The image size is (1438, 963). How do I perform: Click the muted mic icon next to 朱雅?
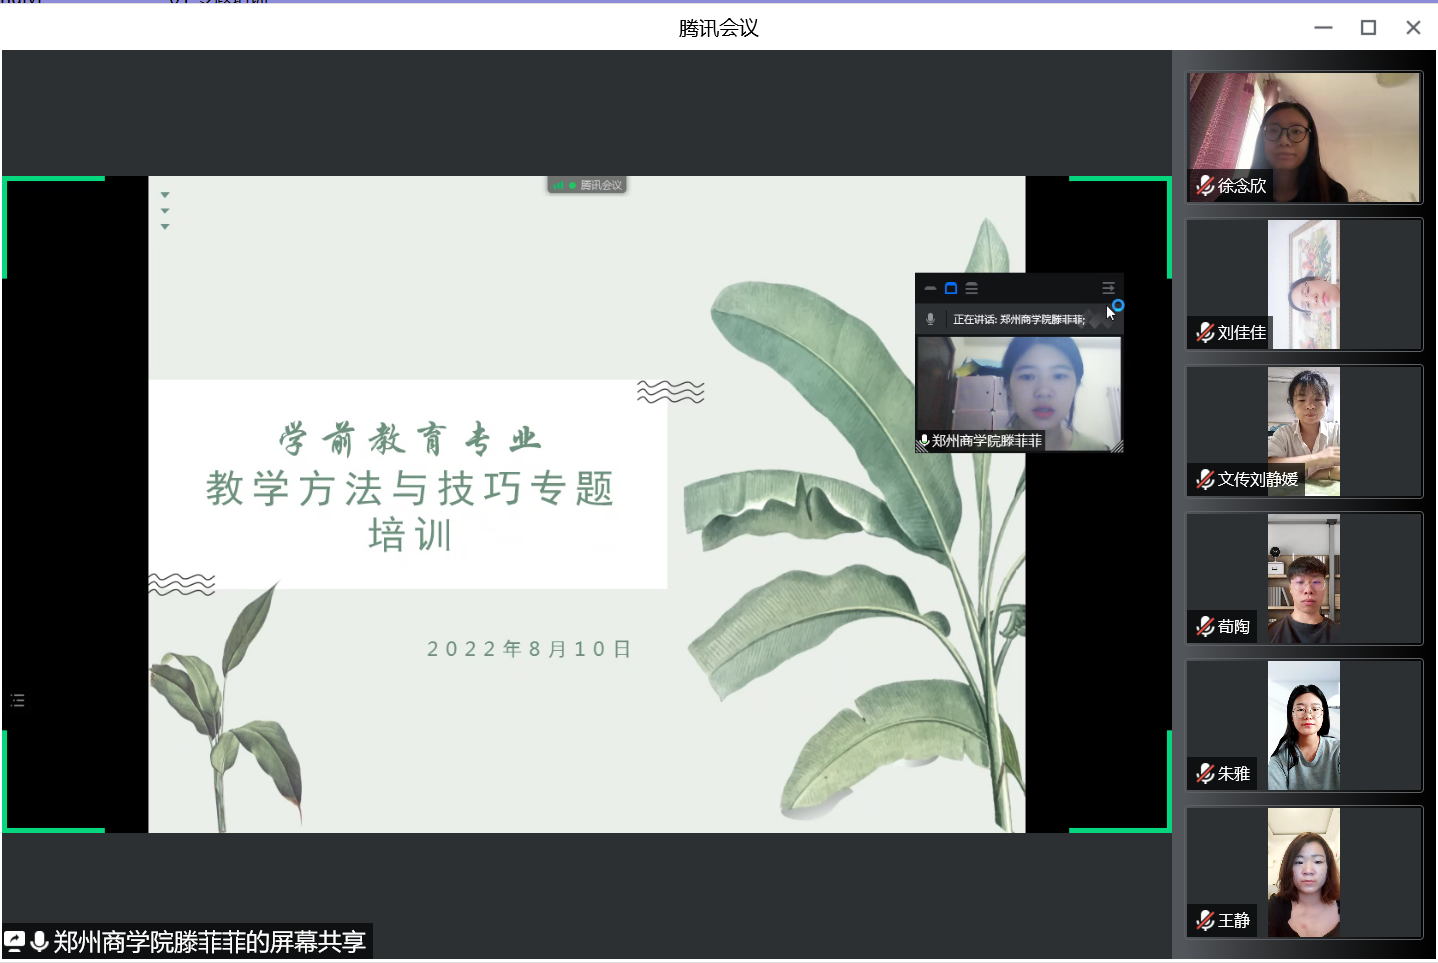(x=1205, y=773)
